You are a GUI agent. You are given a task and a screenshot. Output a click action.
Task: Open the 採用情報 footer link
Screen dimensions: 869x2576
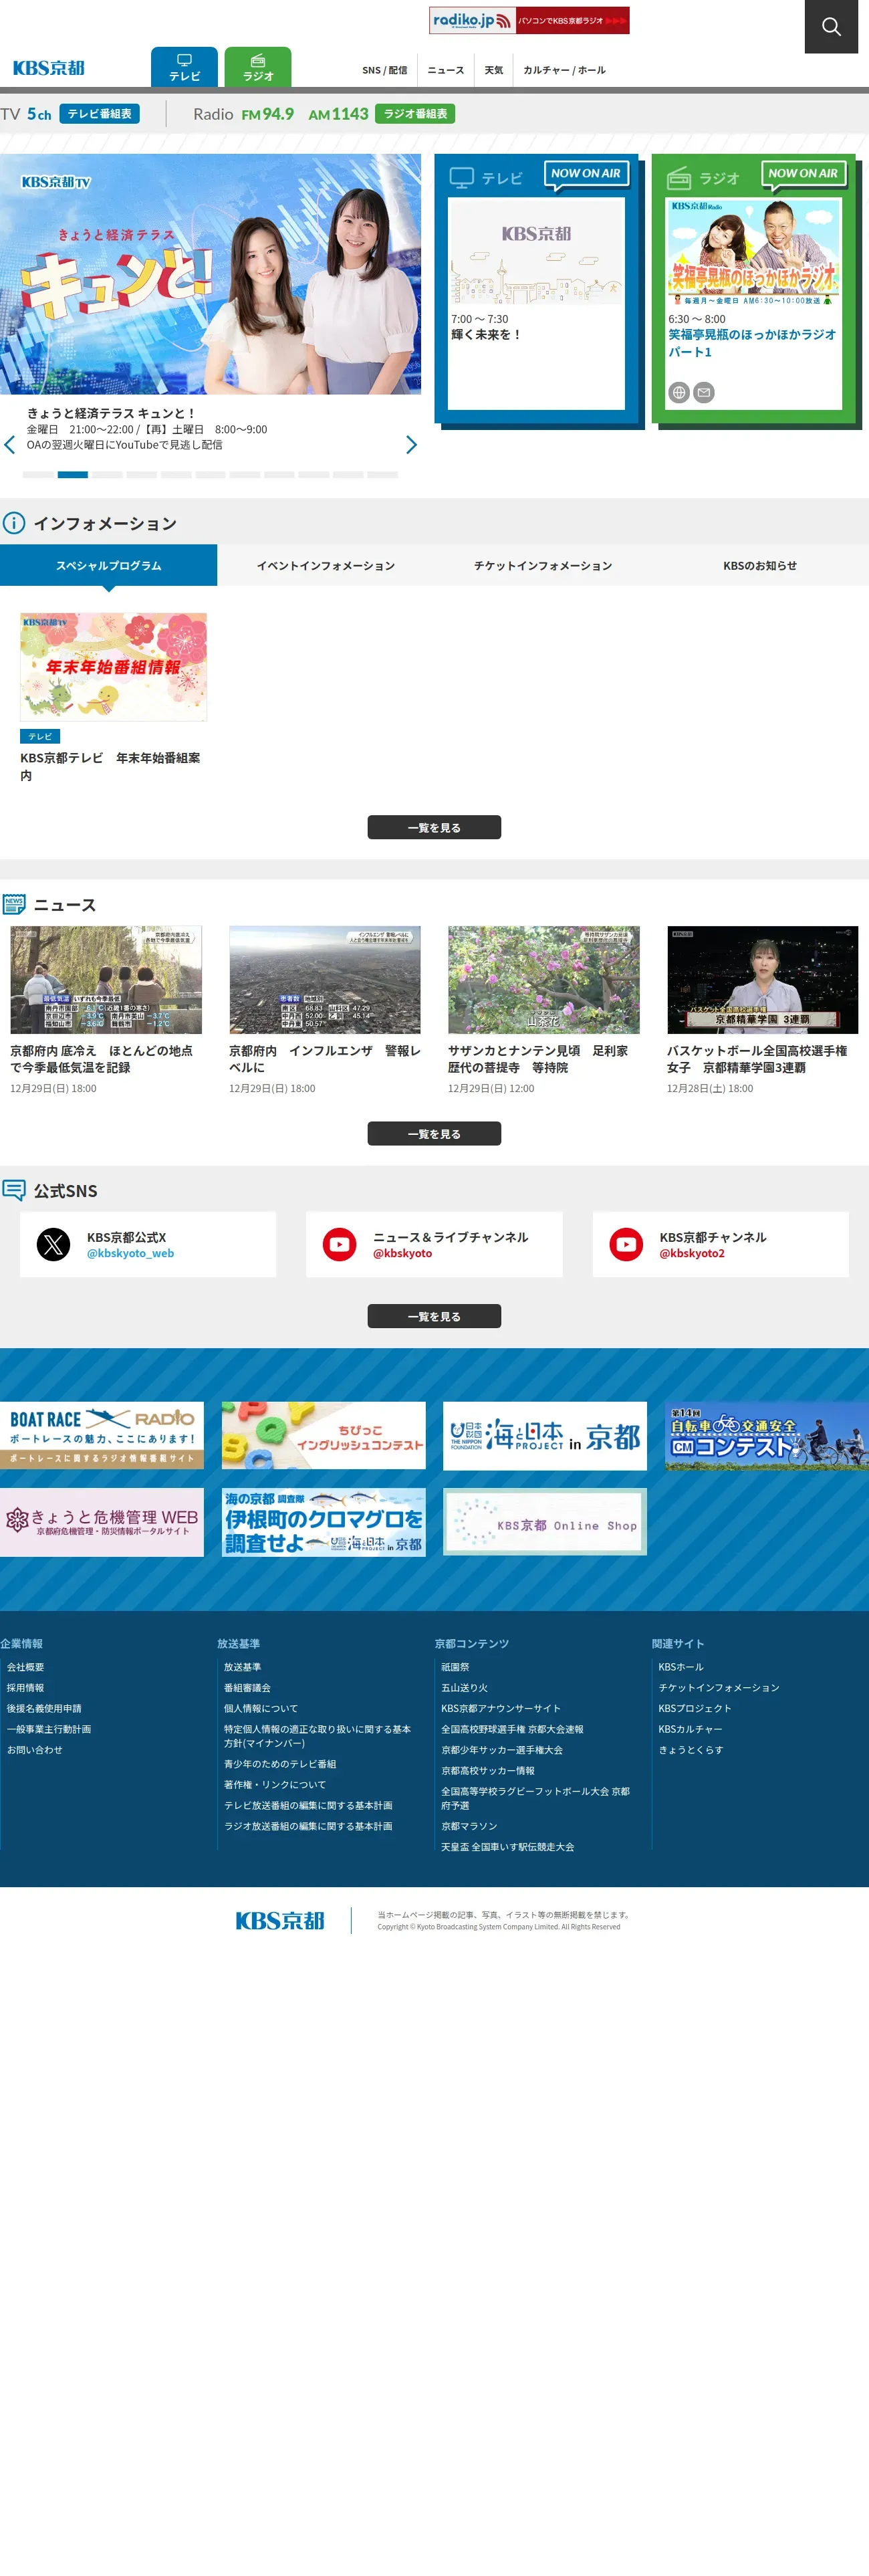[x=25, y=1688]
